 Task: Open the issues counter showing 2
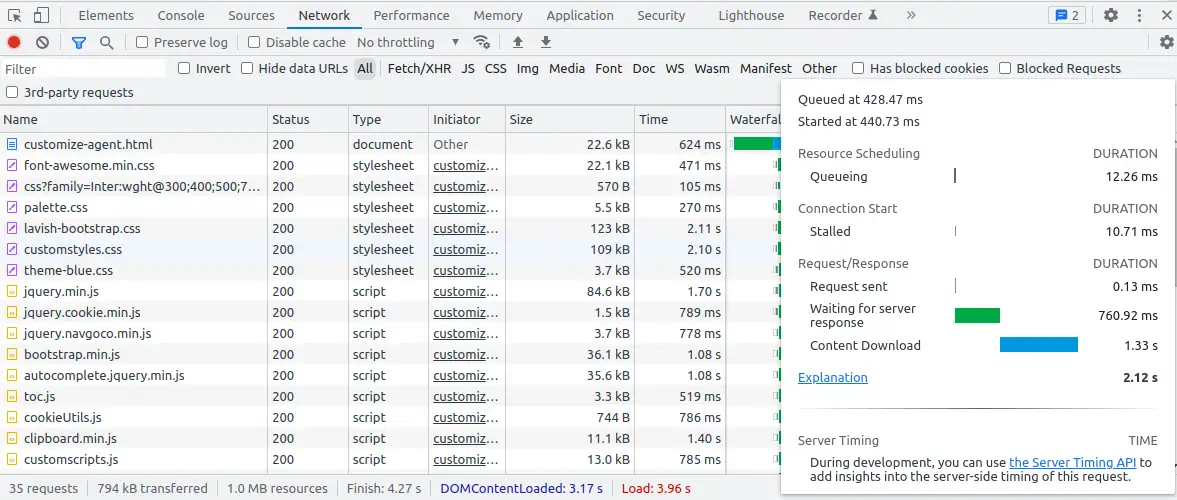(1067, 15)
